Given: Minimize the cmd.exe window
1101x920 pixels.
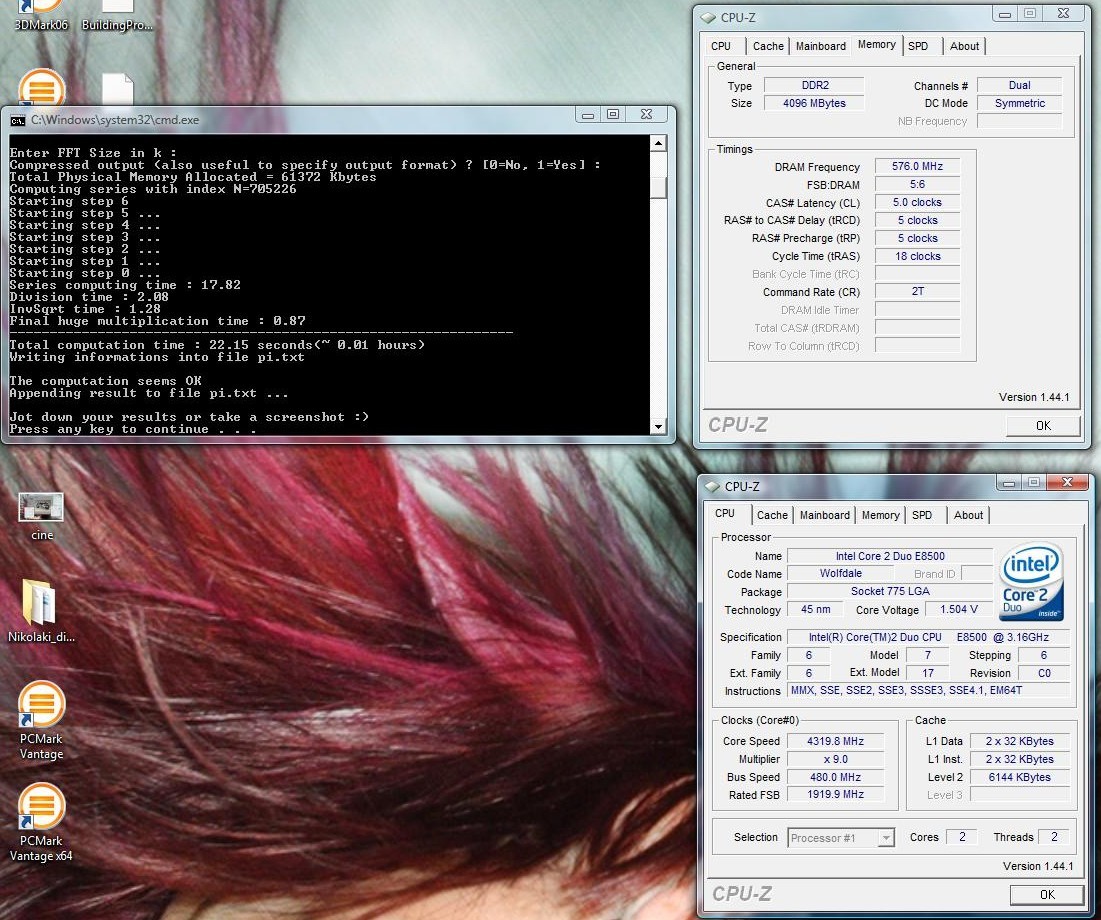Looking at the screenshot, I should 588,114.
